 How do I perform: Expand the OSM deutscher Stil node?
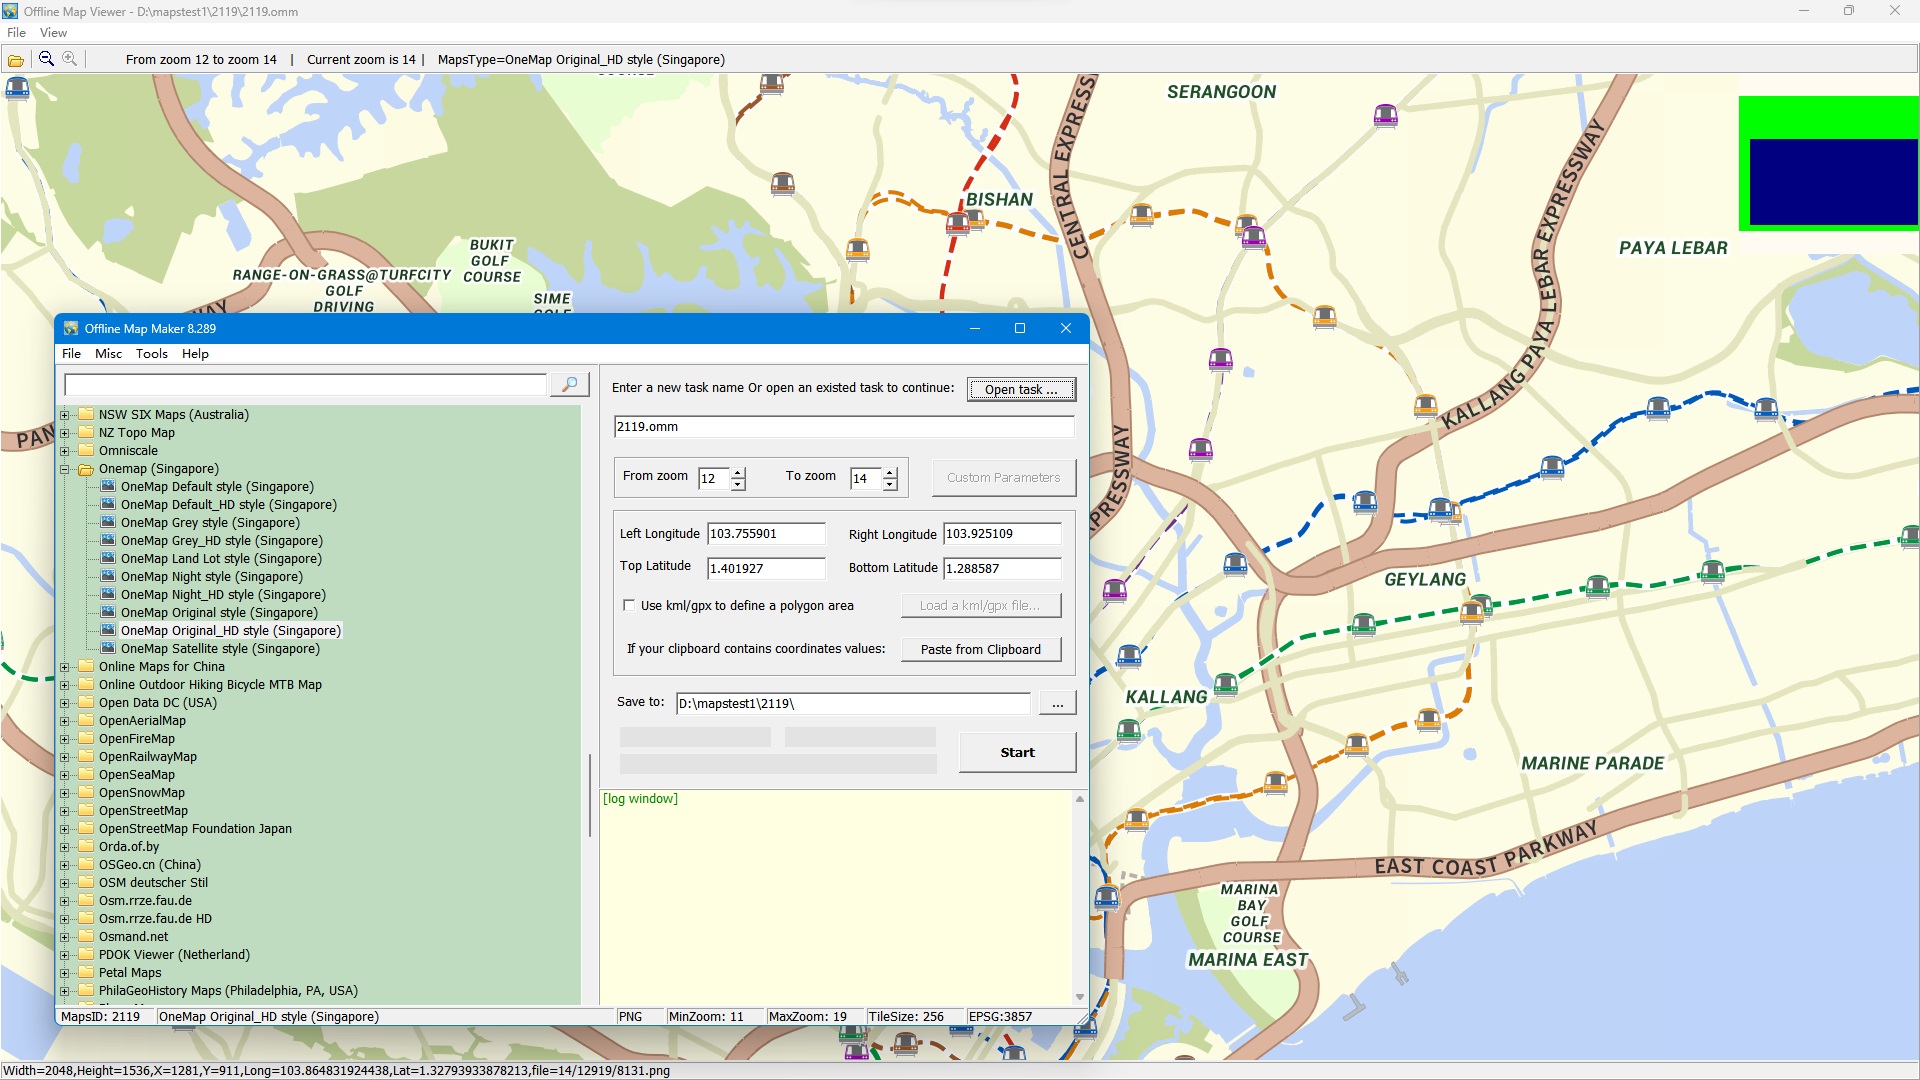point(65,883)
